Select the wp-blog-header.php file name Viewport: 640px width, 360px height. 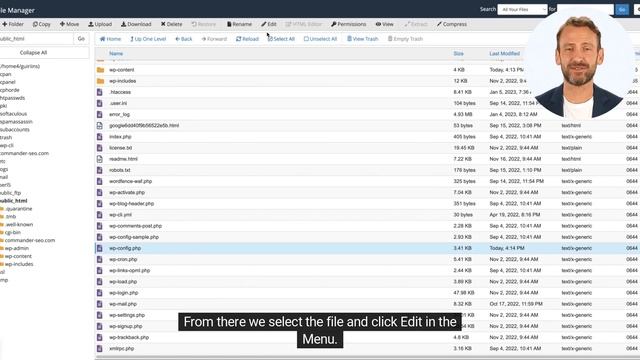coord(131,204)
